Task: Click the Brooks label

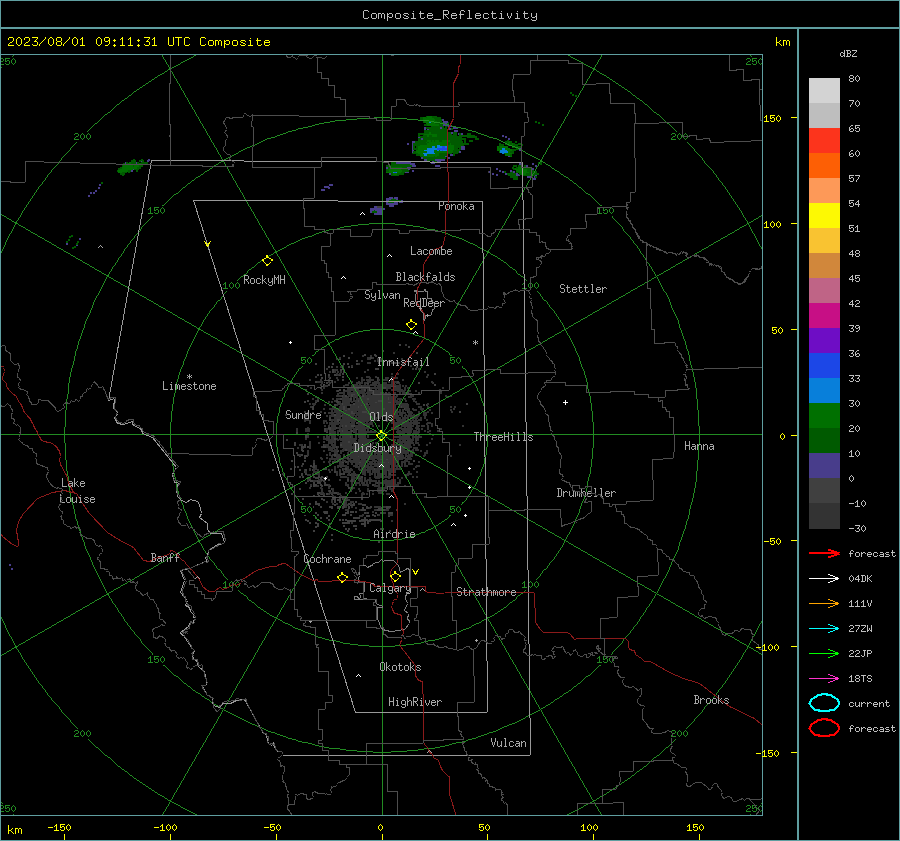Action: click(x=711, y=700)
